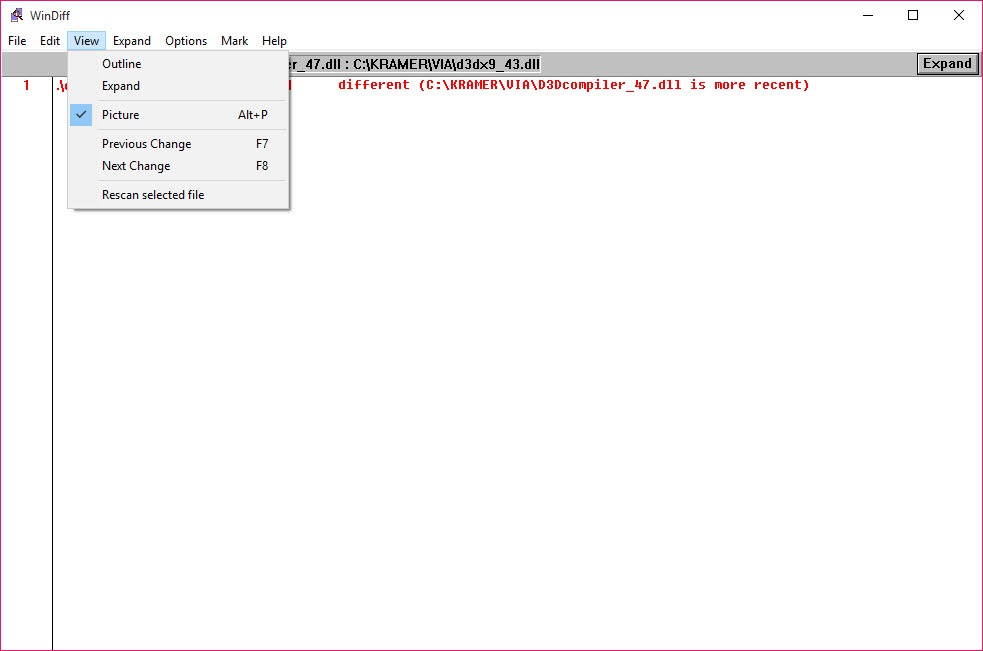
Task: Open the Edit menu
Action: coord(49,41)
